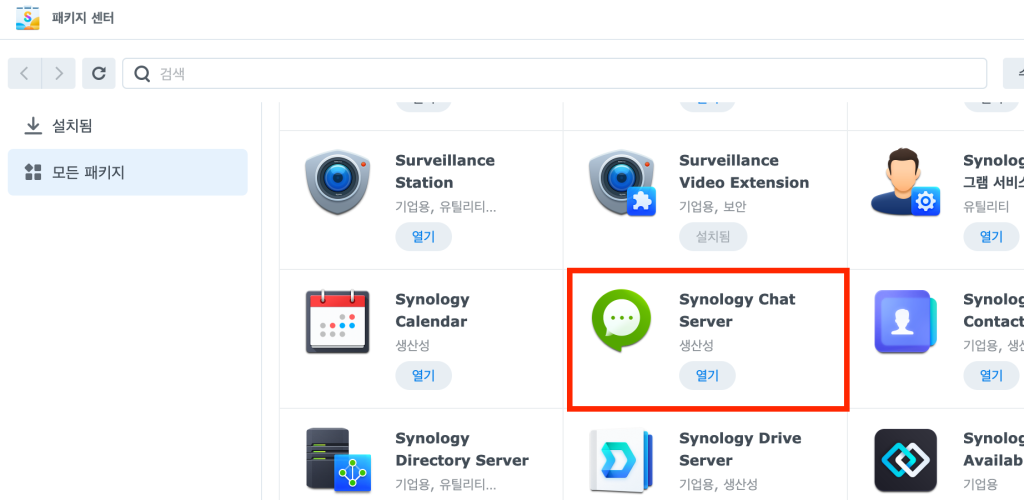Image resolution: width=1024 pixels, height=500 pixels.
Task: Open Surveillance Video Extension icon
Action: pos(622,183)
